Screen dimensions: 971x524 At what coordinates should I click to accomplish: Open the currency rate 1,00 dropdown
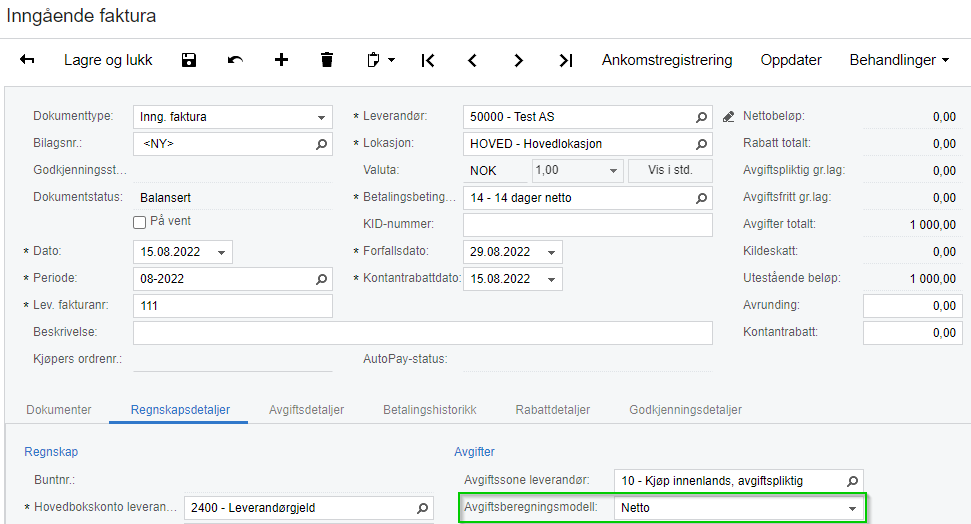tap(613, 170)
